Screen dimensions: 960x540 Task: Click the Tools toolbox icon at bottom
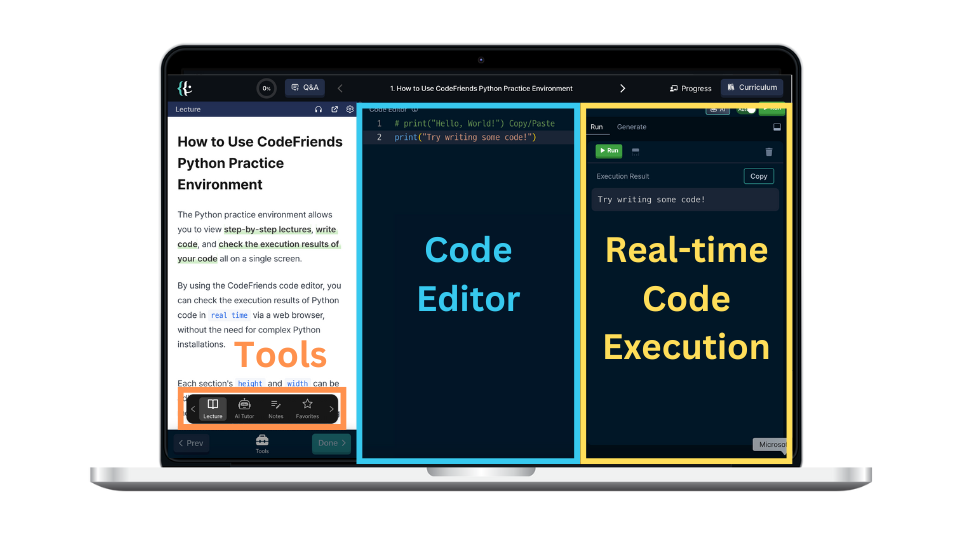[x=262, y=444]
